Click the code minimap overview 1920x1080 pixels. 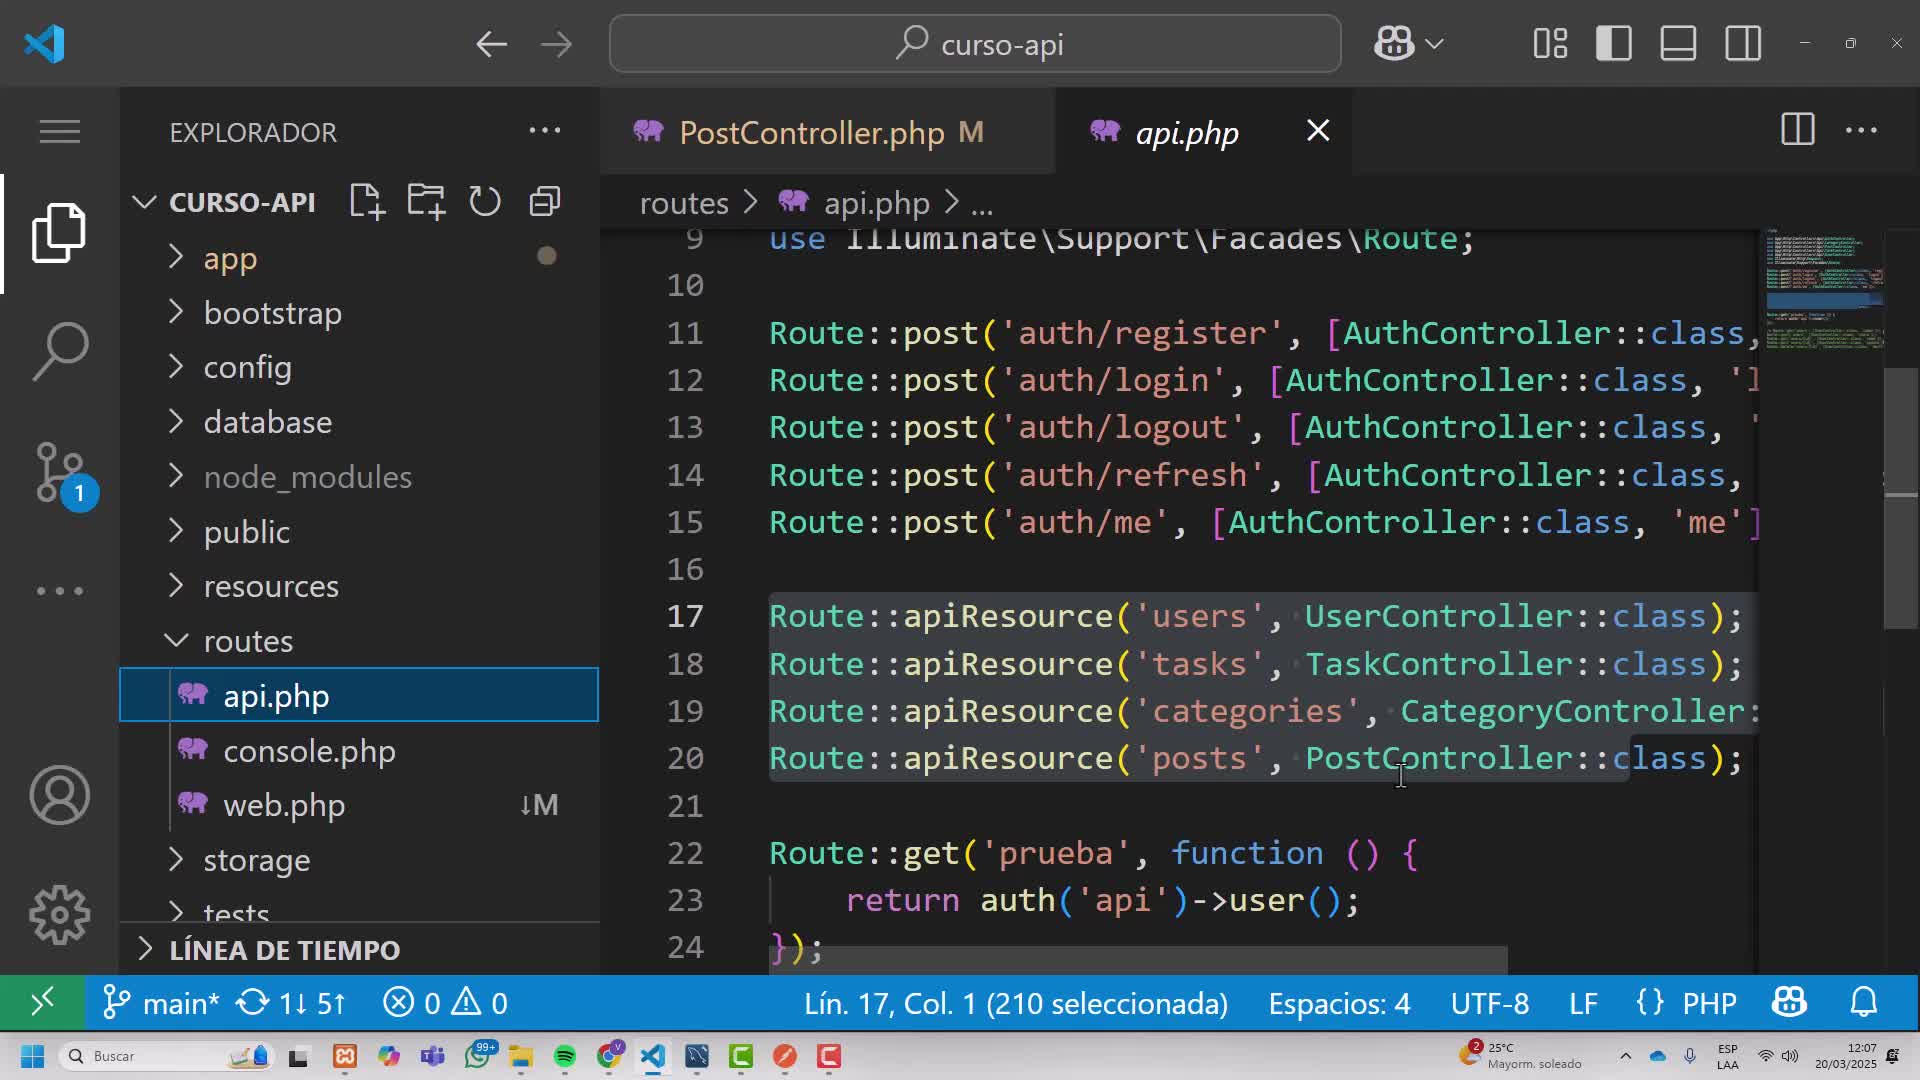[x=1824, y=290]
